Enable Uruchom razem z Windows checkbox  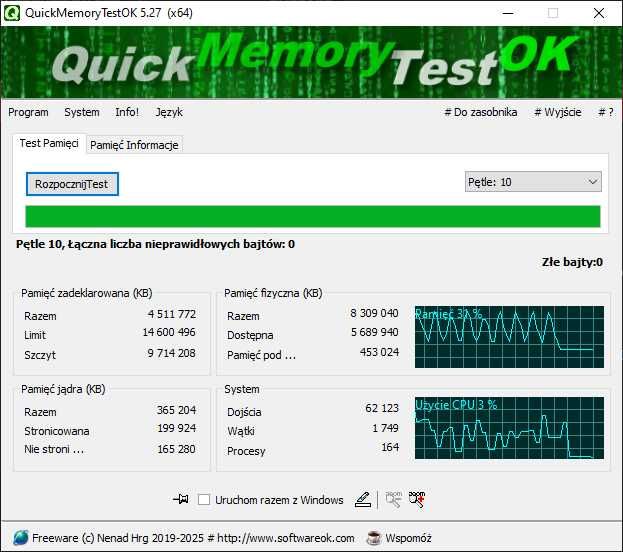tap(204, 500)
